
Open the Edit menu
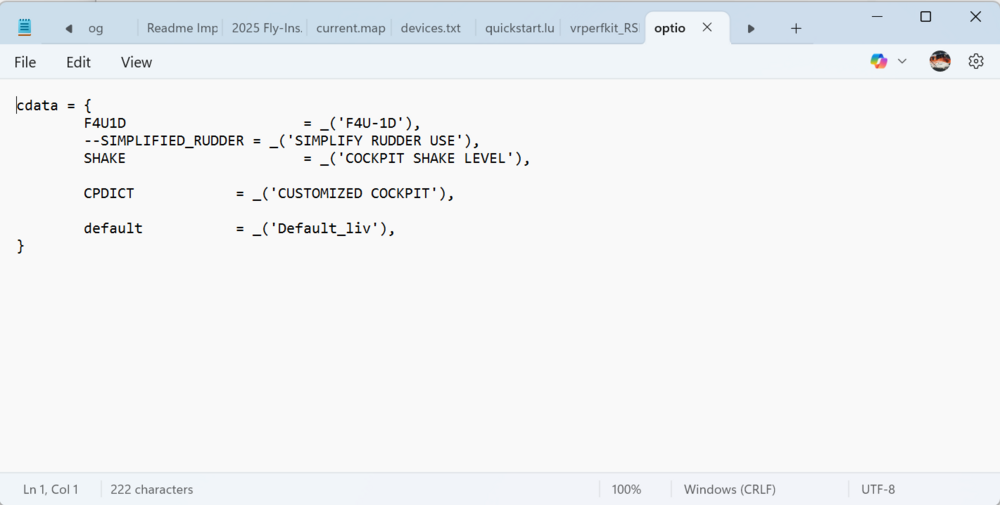(78, 62)
